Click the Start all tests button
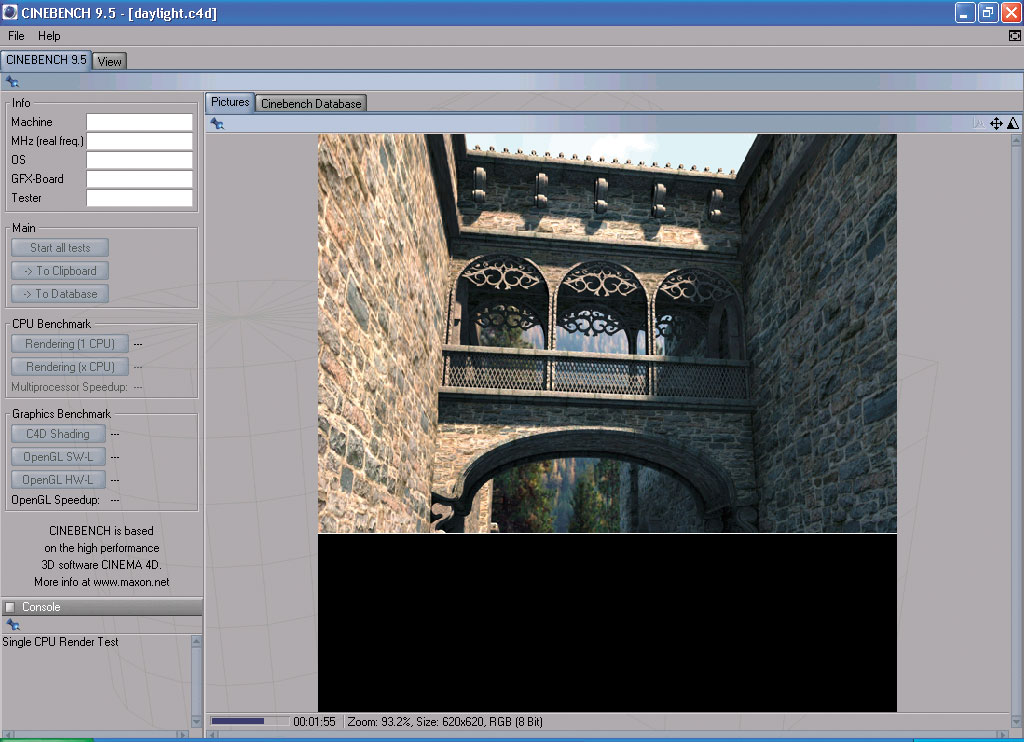Screen dimensions: 1024x742 [60, 248]
